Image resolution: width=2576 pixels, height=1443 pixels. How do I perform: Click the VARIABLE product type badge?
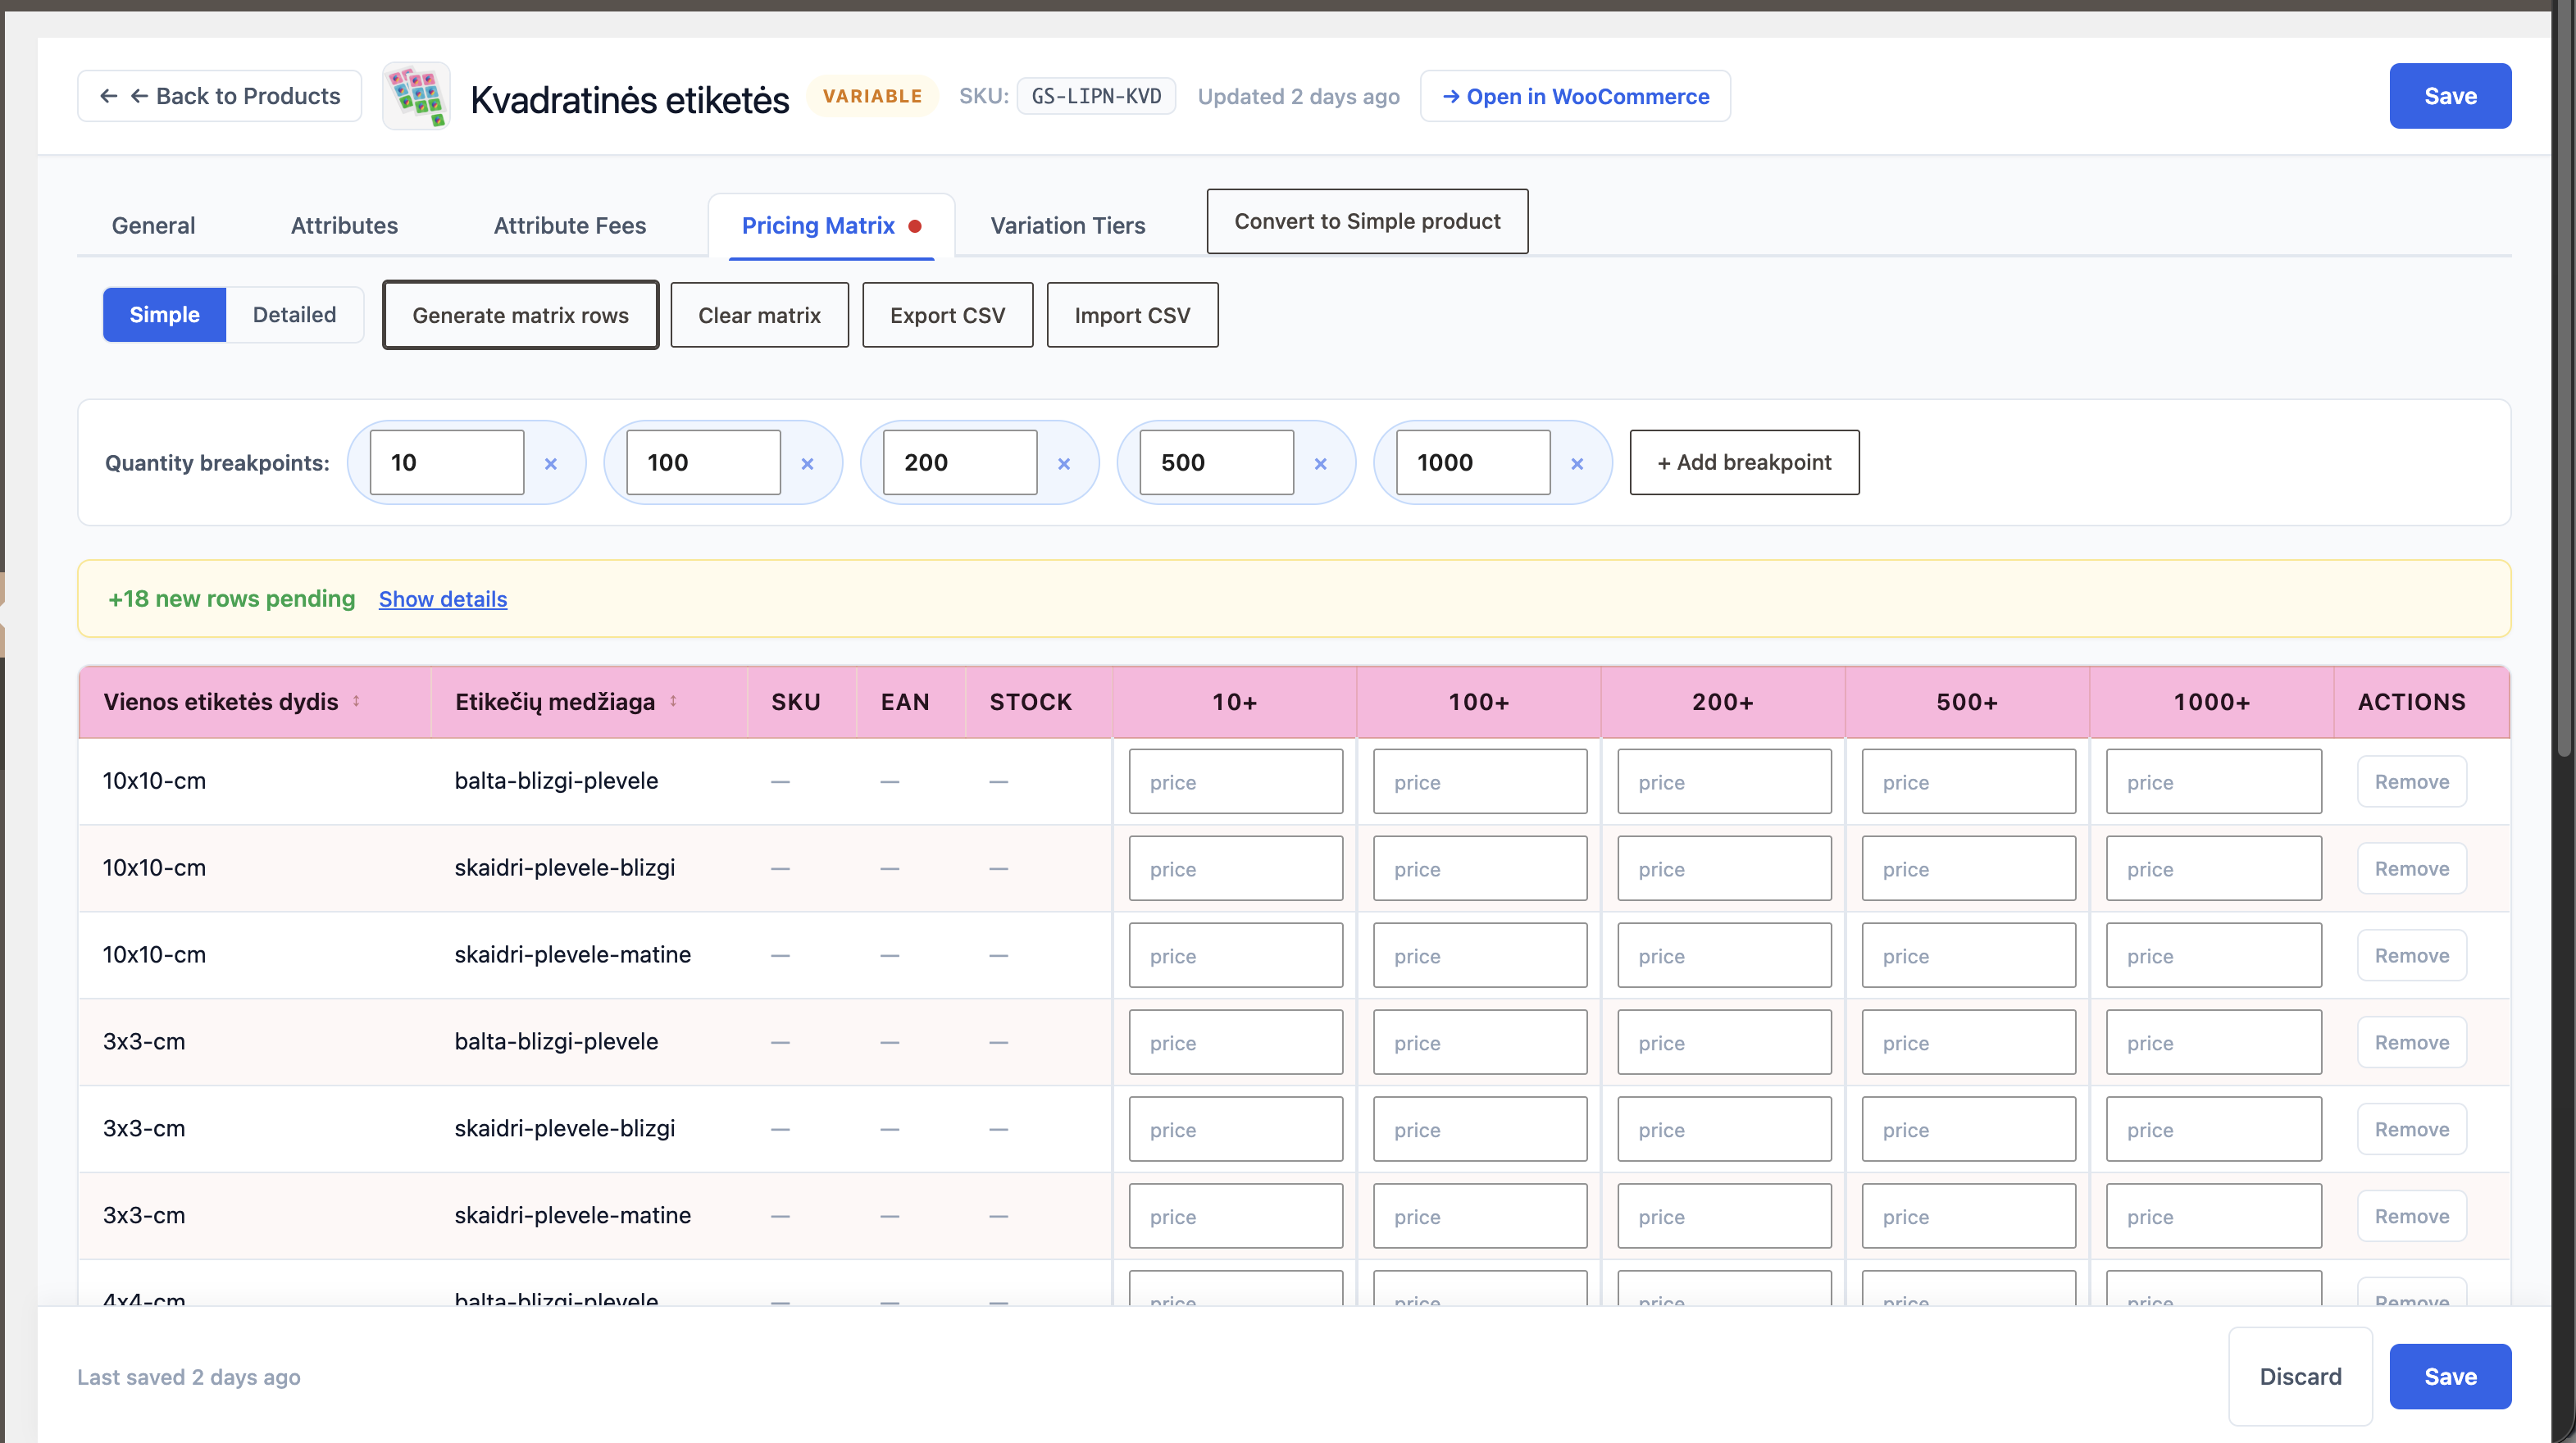click(872, 96)
